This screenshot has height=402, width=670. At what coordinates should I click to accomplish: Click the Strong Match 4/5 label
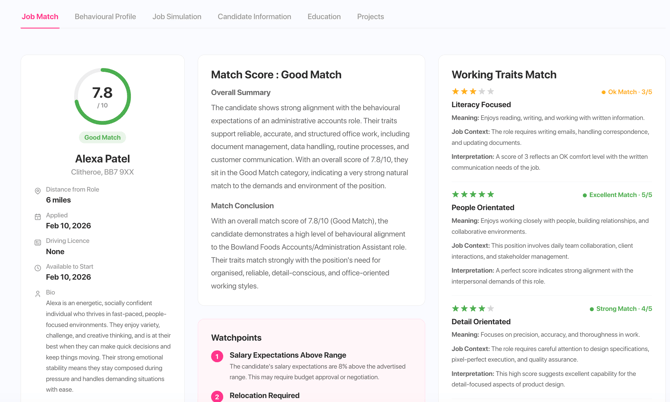point(621,309)
